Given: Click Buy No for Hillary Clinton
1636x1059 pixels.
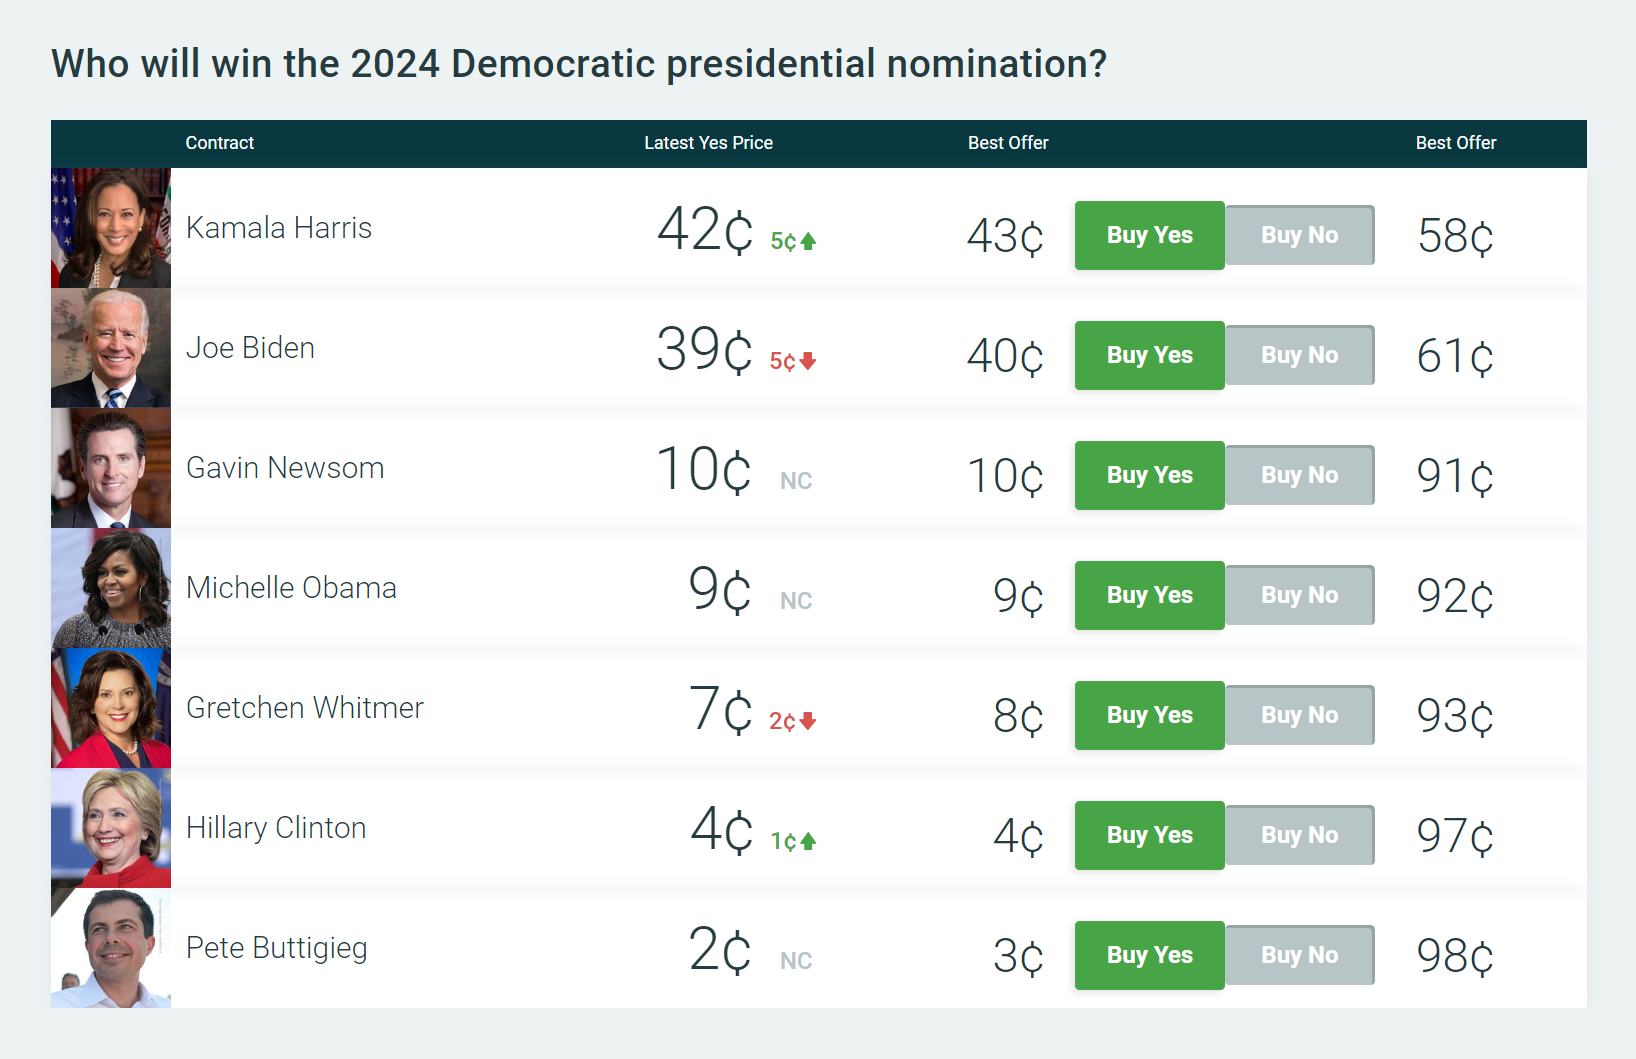Looking at the screenshot, I should 1299,835.
